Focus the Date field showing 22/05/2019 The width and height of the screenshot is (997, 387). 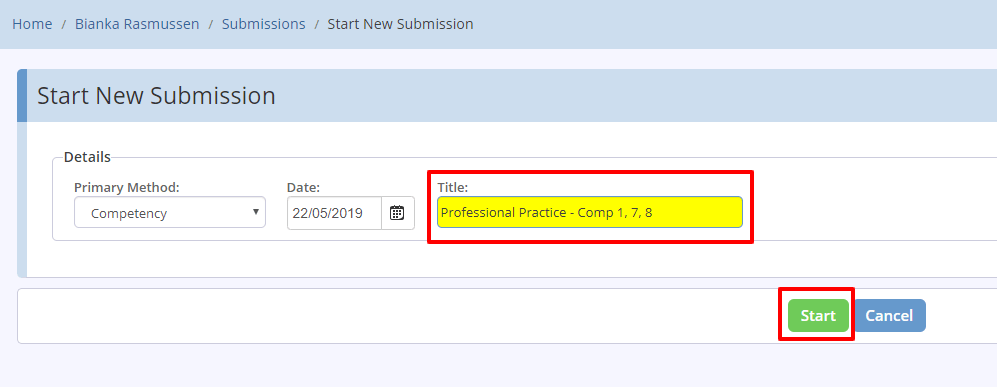coord(334,213)
